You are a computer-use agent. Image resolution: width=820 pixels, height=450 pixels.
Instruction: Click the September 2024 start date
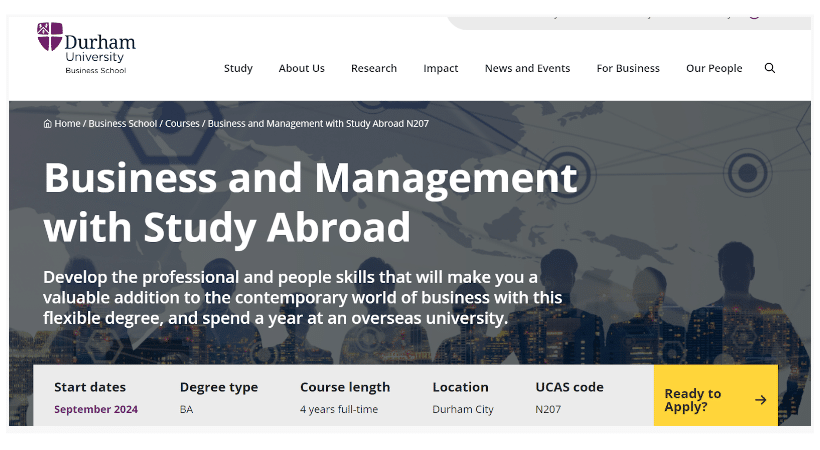[96, 409]
